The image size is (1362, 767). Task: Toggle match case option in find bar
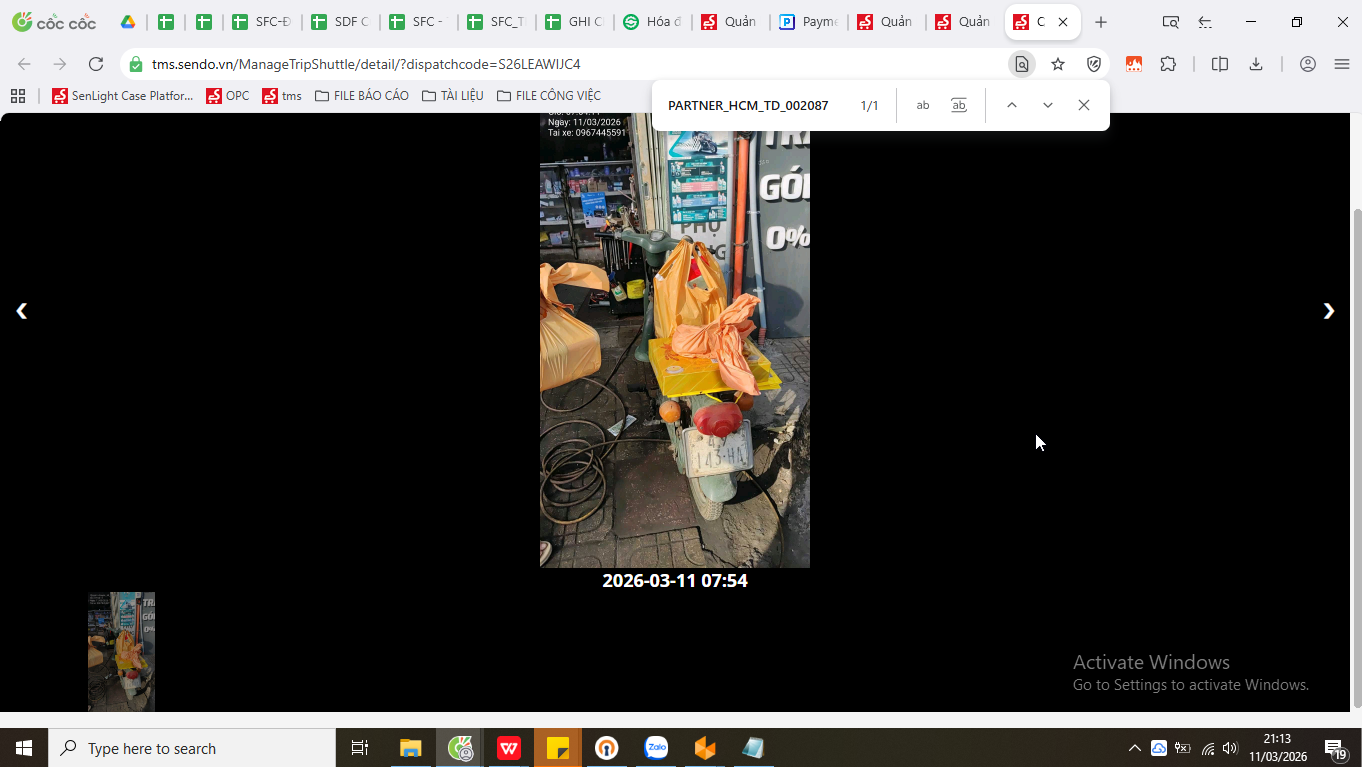tap(923, 105)
